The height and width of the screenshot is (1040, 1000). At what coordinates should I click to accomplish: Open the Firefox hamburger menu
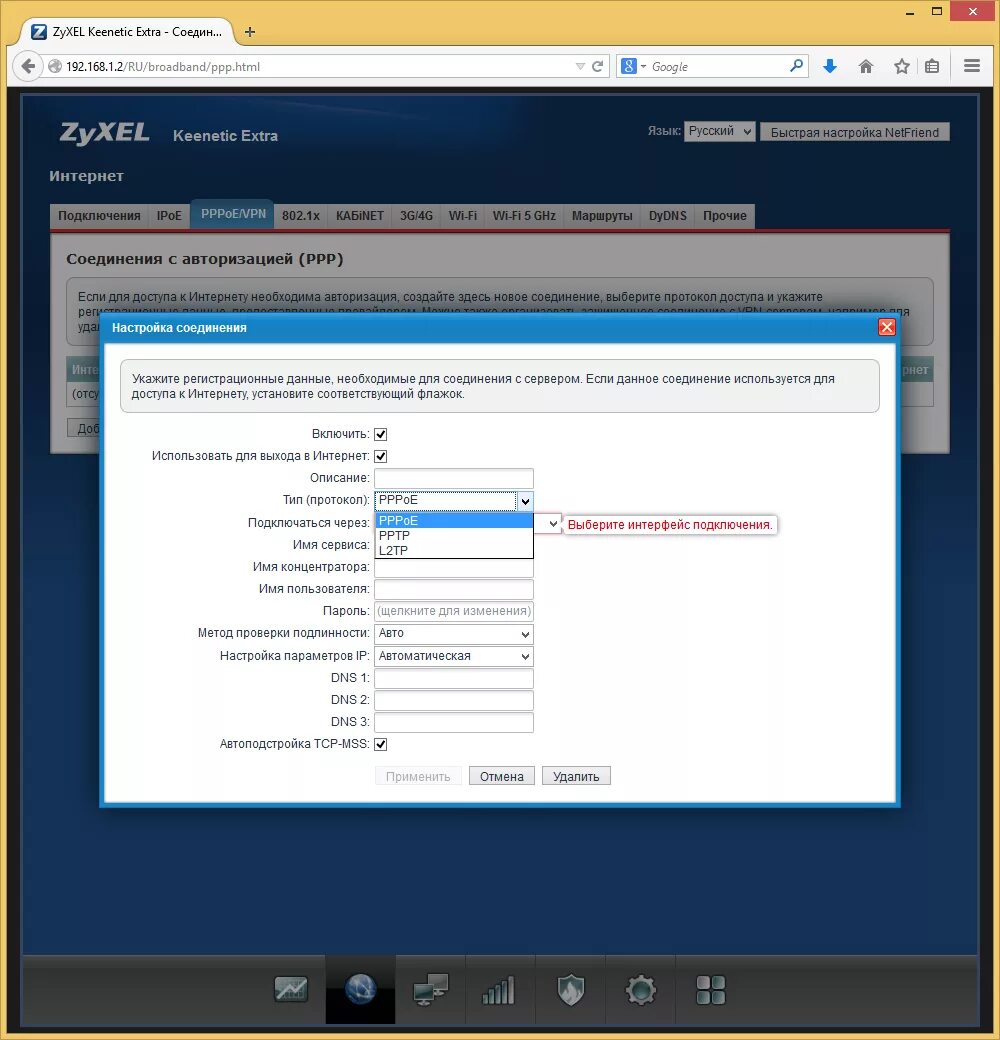(x=972, y=66)
